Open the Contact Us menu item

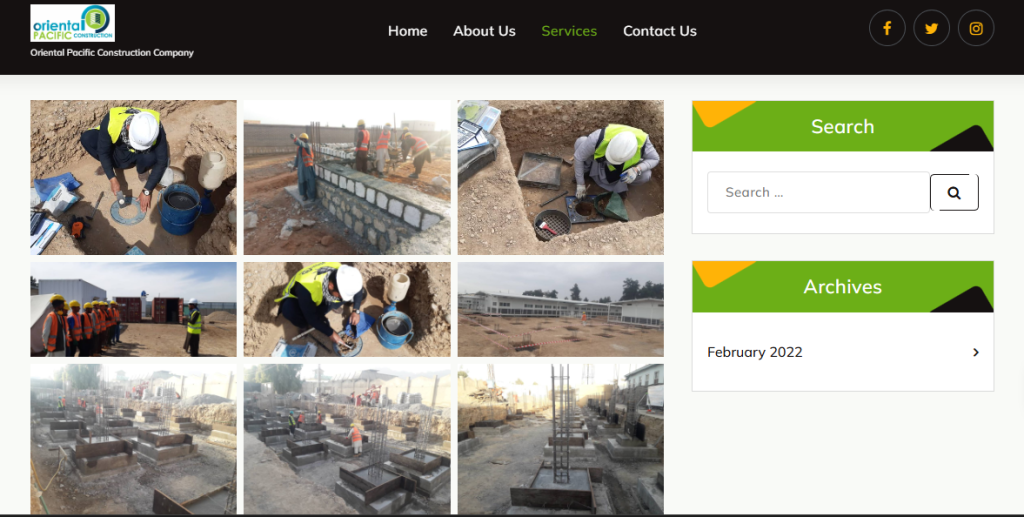(659, 31)
